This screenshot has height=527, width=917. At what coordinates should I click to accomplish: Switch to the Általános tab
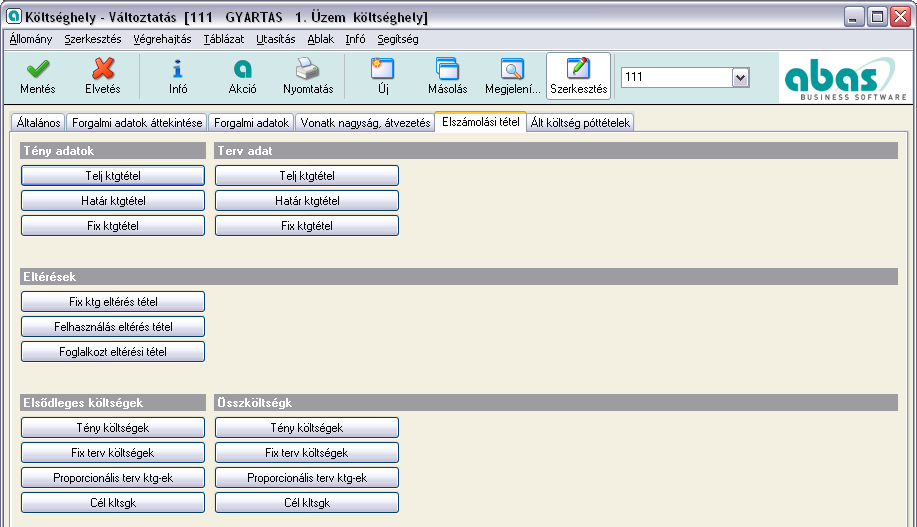[39, 123]
